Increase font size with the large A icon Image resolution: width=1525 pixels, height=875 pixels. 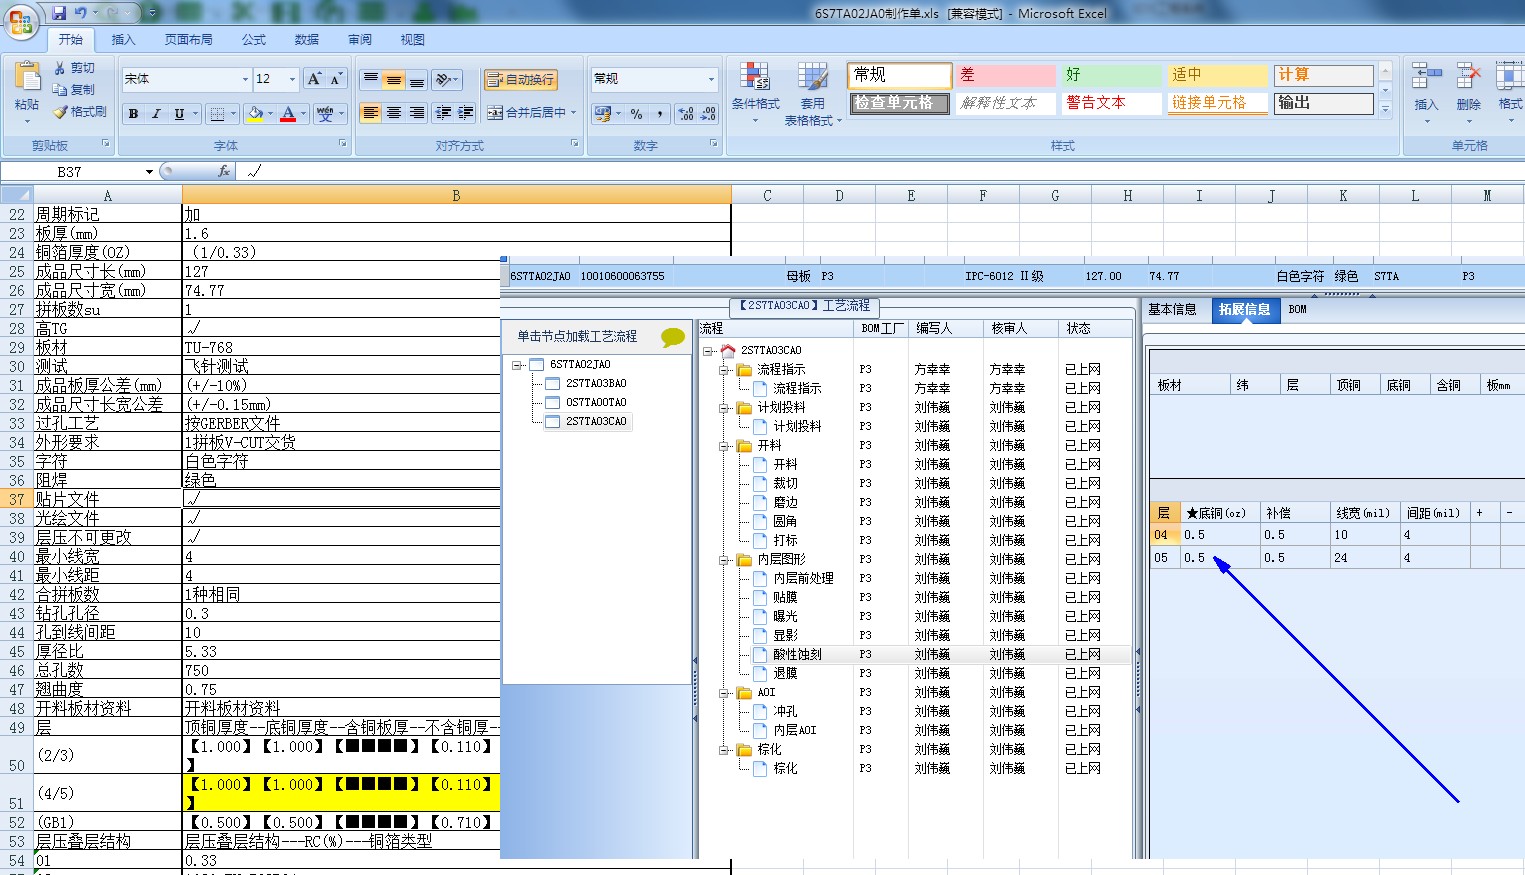coord(314,79)
